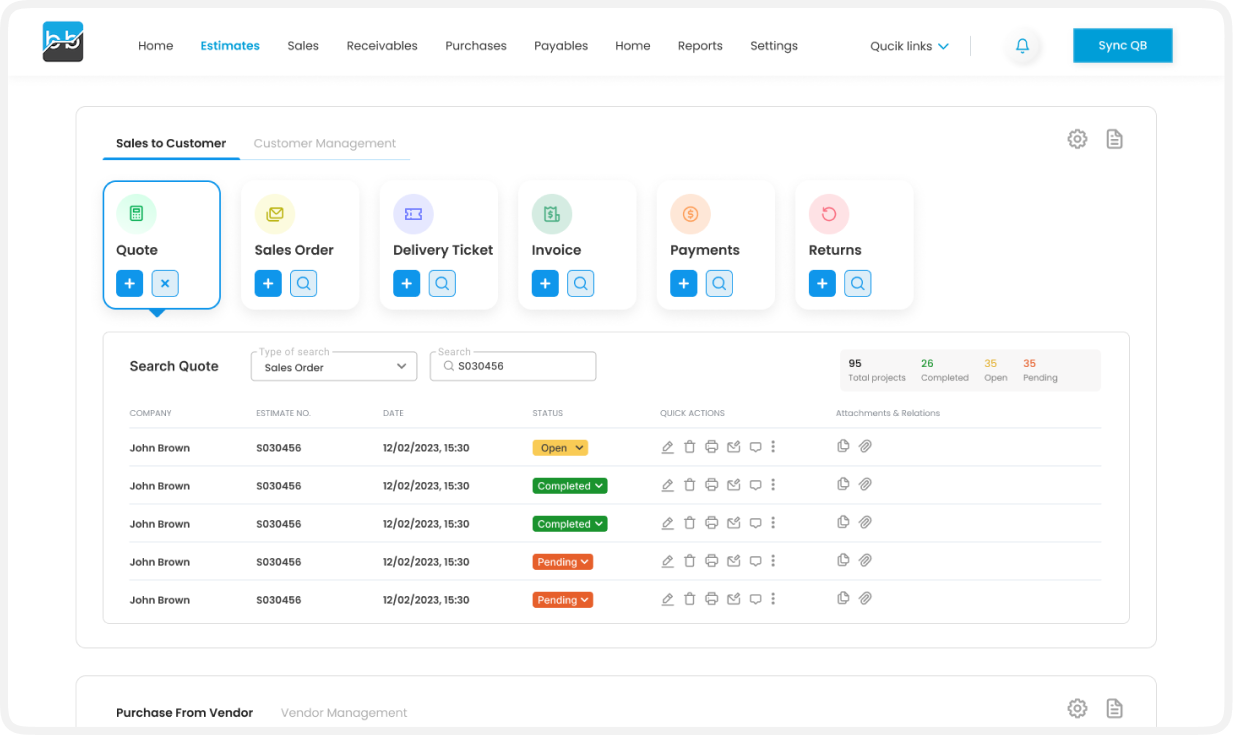
Task: Open Returns search magnifier
Action: [x=857, y=284]
